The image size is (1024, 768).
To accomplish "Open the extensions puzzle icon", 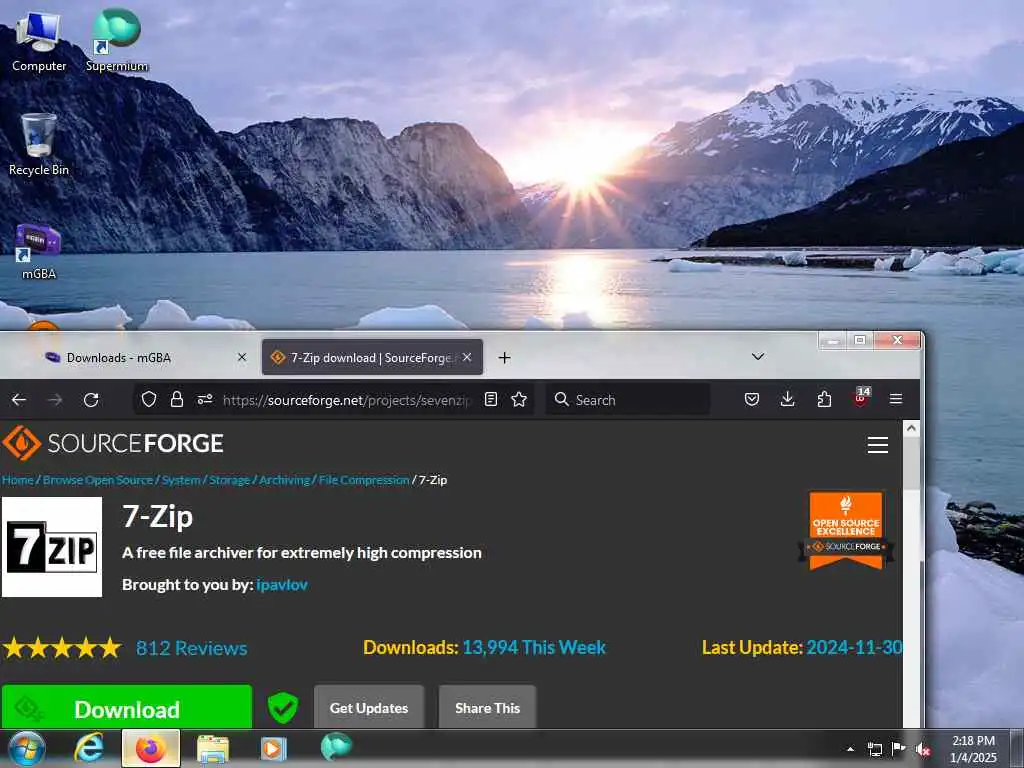I will click(824, 399).
